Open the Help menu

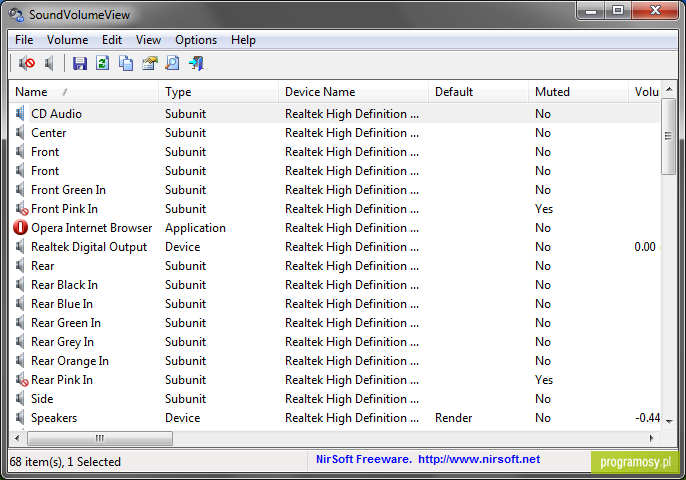pyautogui.click(x=243, y=40)
